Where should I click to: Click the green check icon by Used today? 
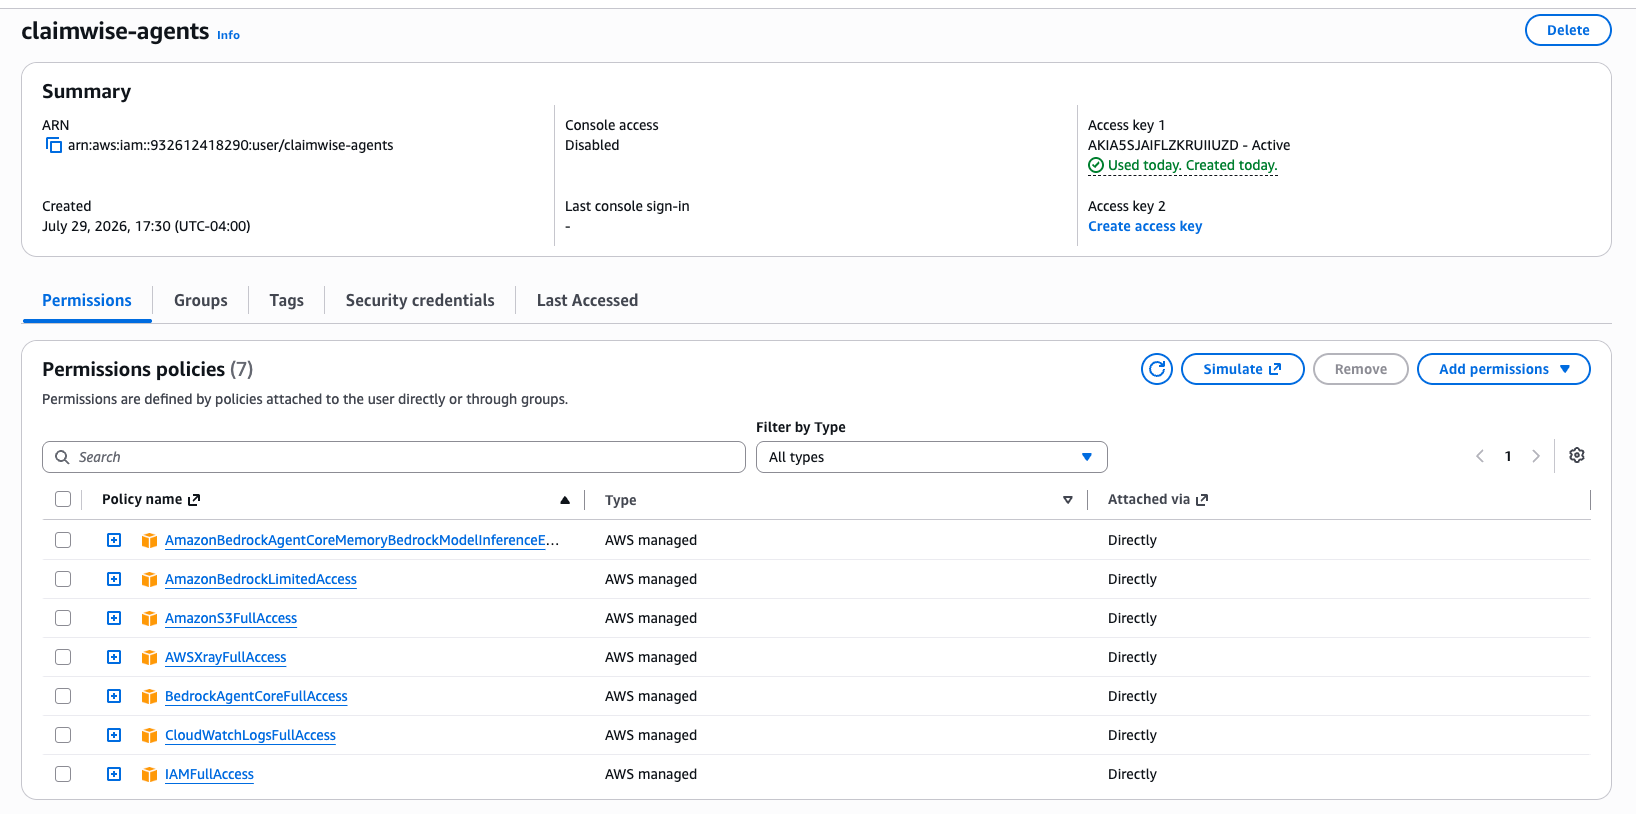[1096, 165]
